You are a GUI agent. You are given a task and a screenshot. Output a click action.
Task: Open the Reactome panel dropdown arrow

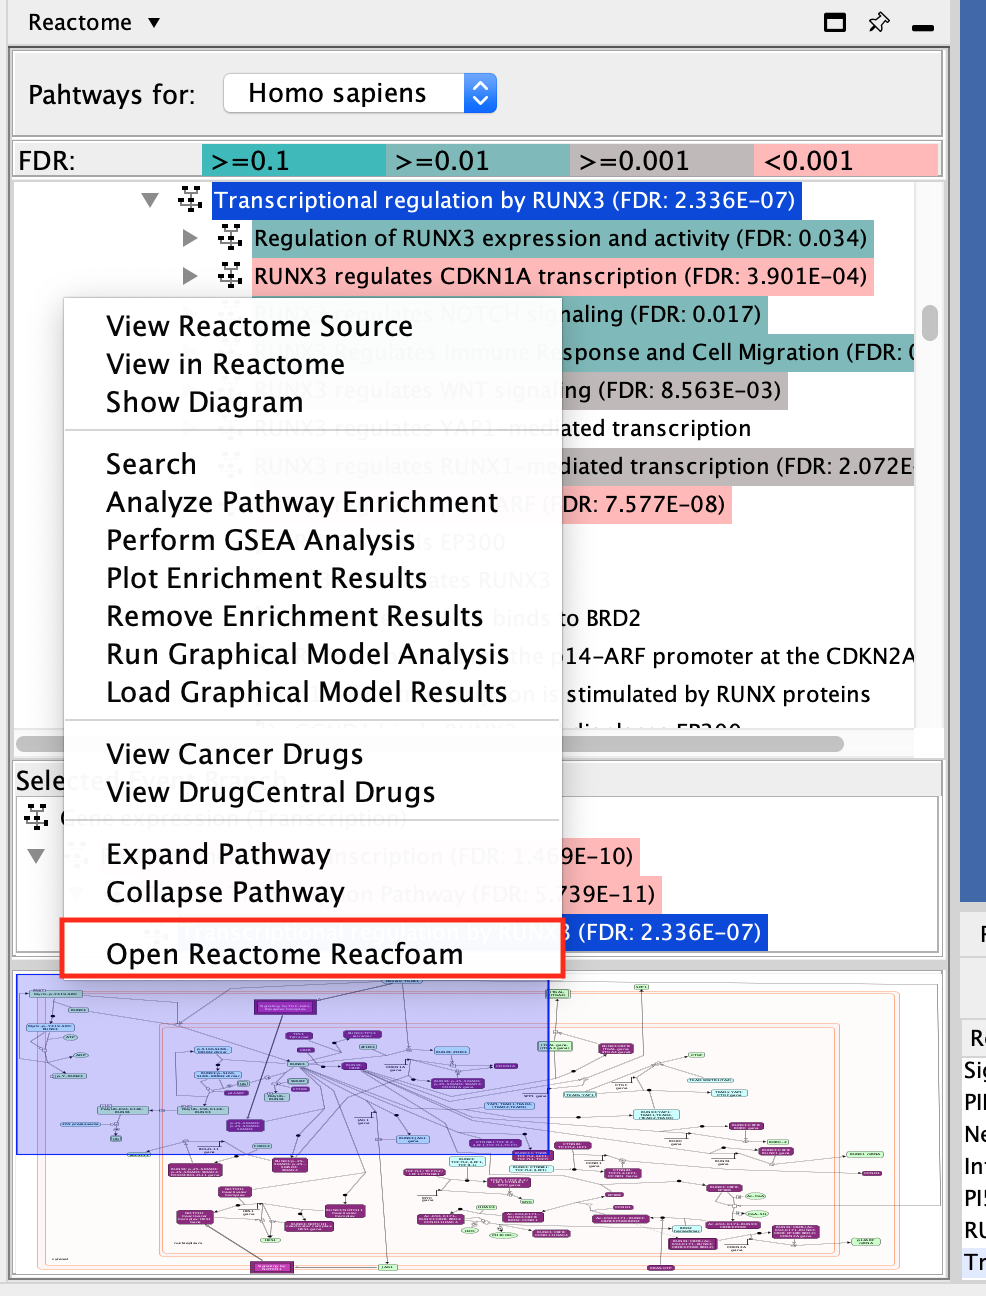pos(154,22)
